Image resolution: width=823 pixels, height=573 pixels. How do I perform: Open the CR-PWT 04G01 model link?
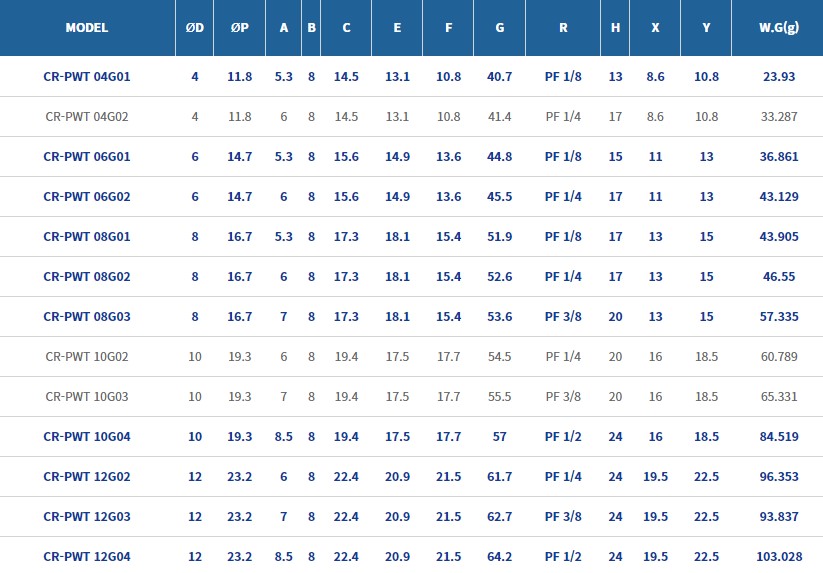87,77
